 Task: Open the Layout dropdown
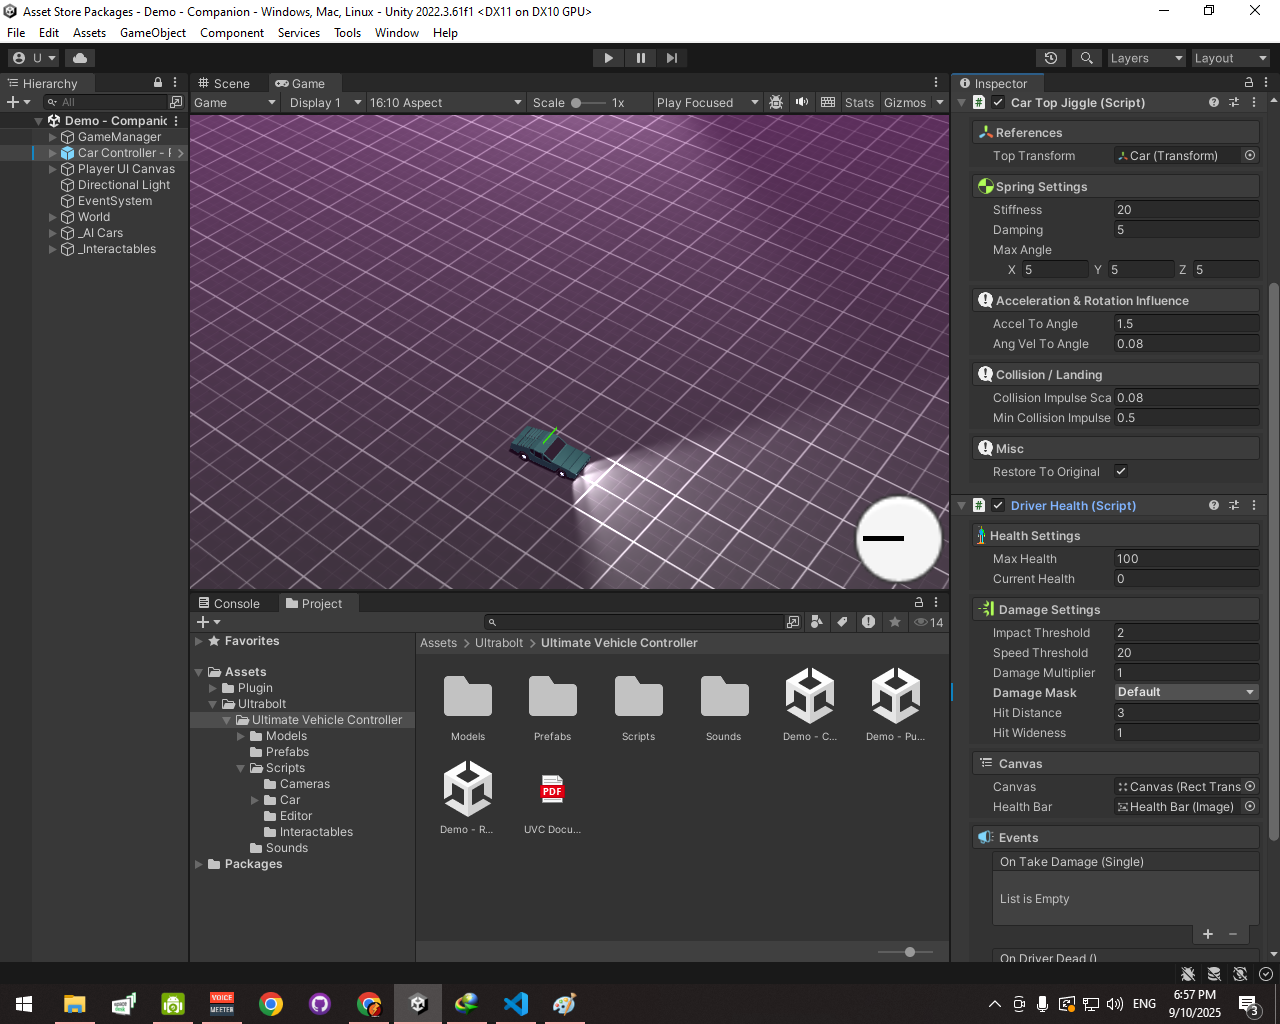coord(1231,58)
